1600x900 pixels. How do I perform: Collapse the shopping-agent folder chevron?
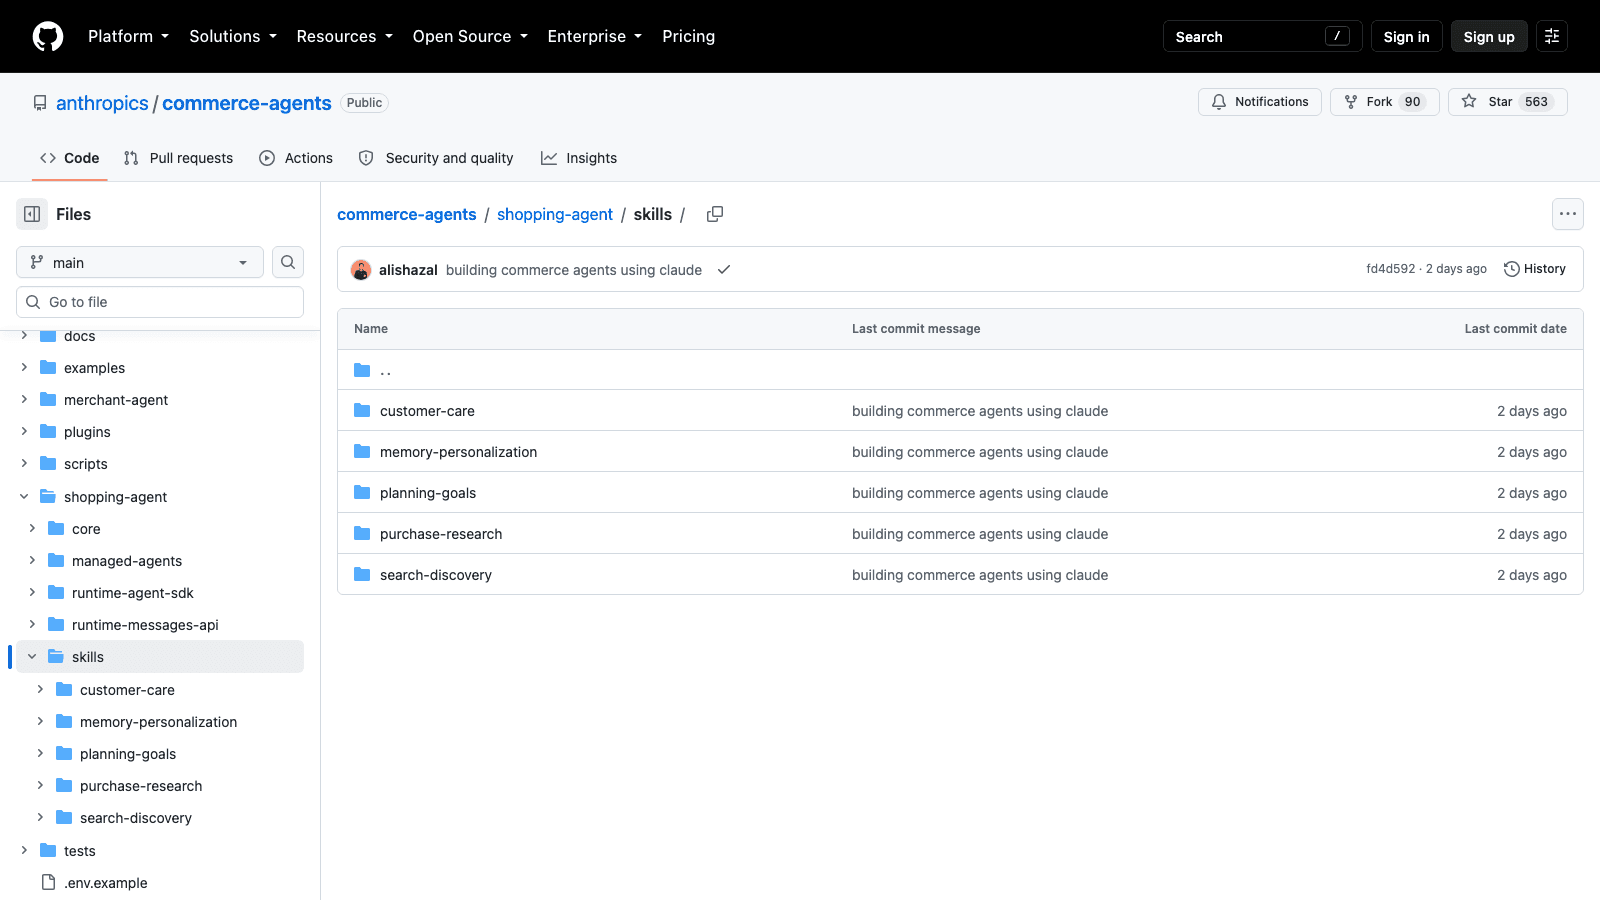point(24,497)
